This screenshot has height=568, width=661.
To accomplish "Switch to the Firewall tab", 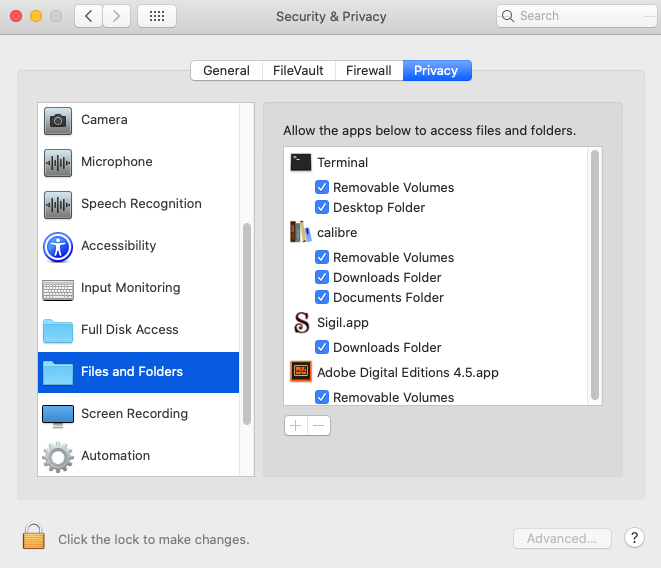I will [369, 70].
